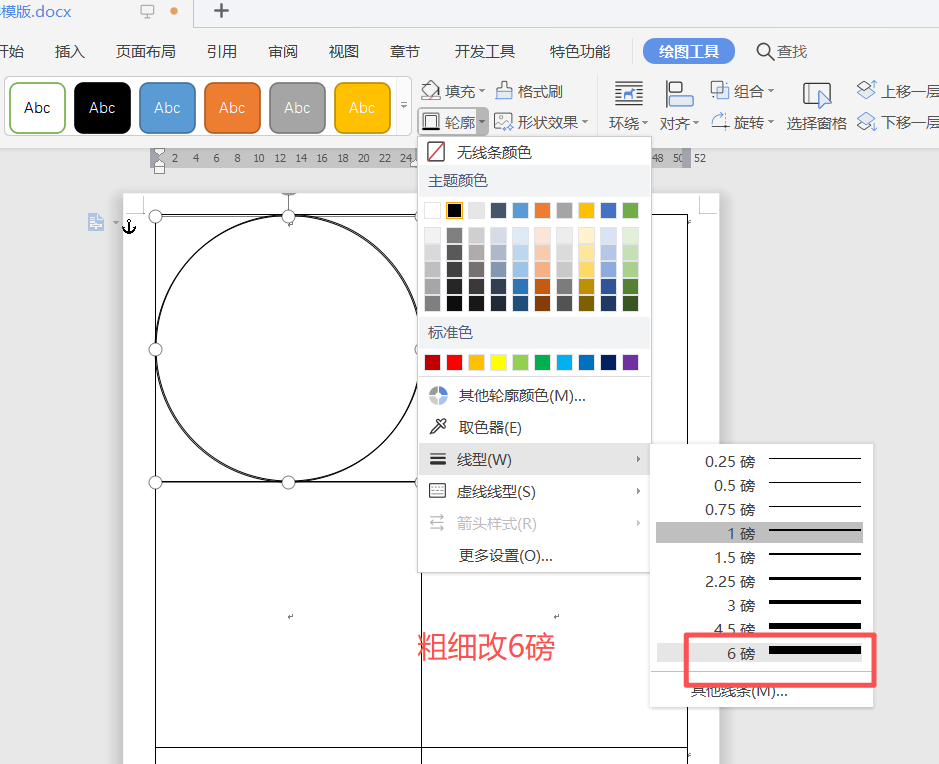This screenshot has height=764, width=939.
Task: Select 3 磅 line weight
Action: click(x=759, y=605)
